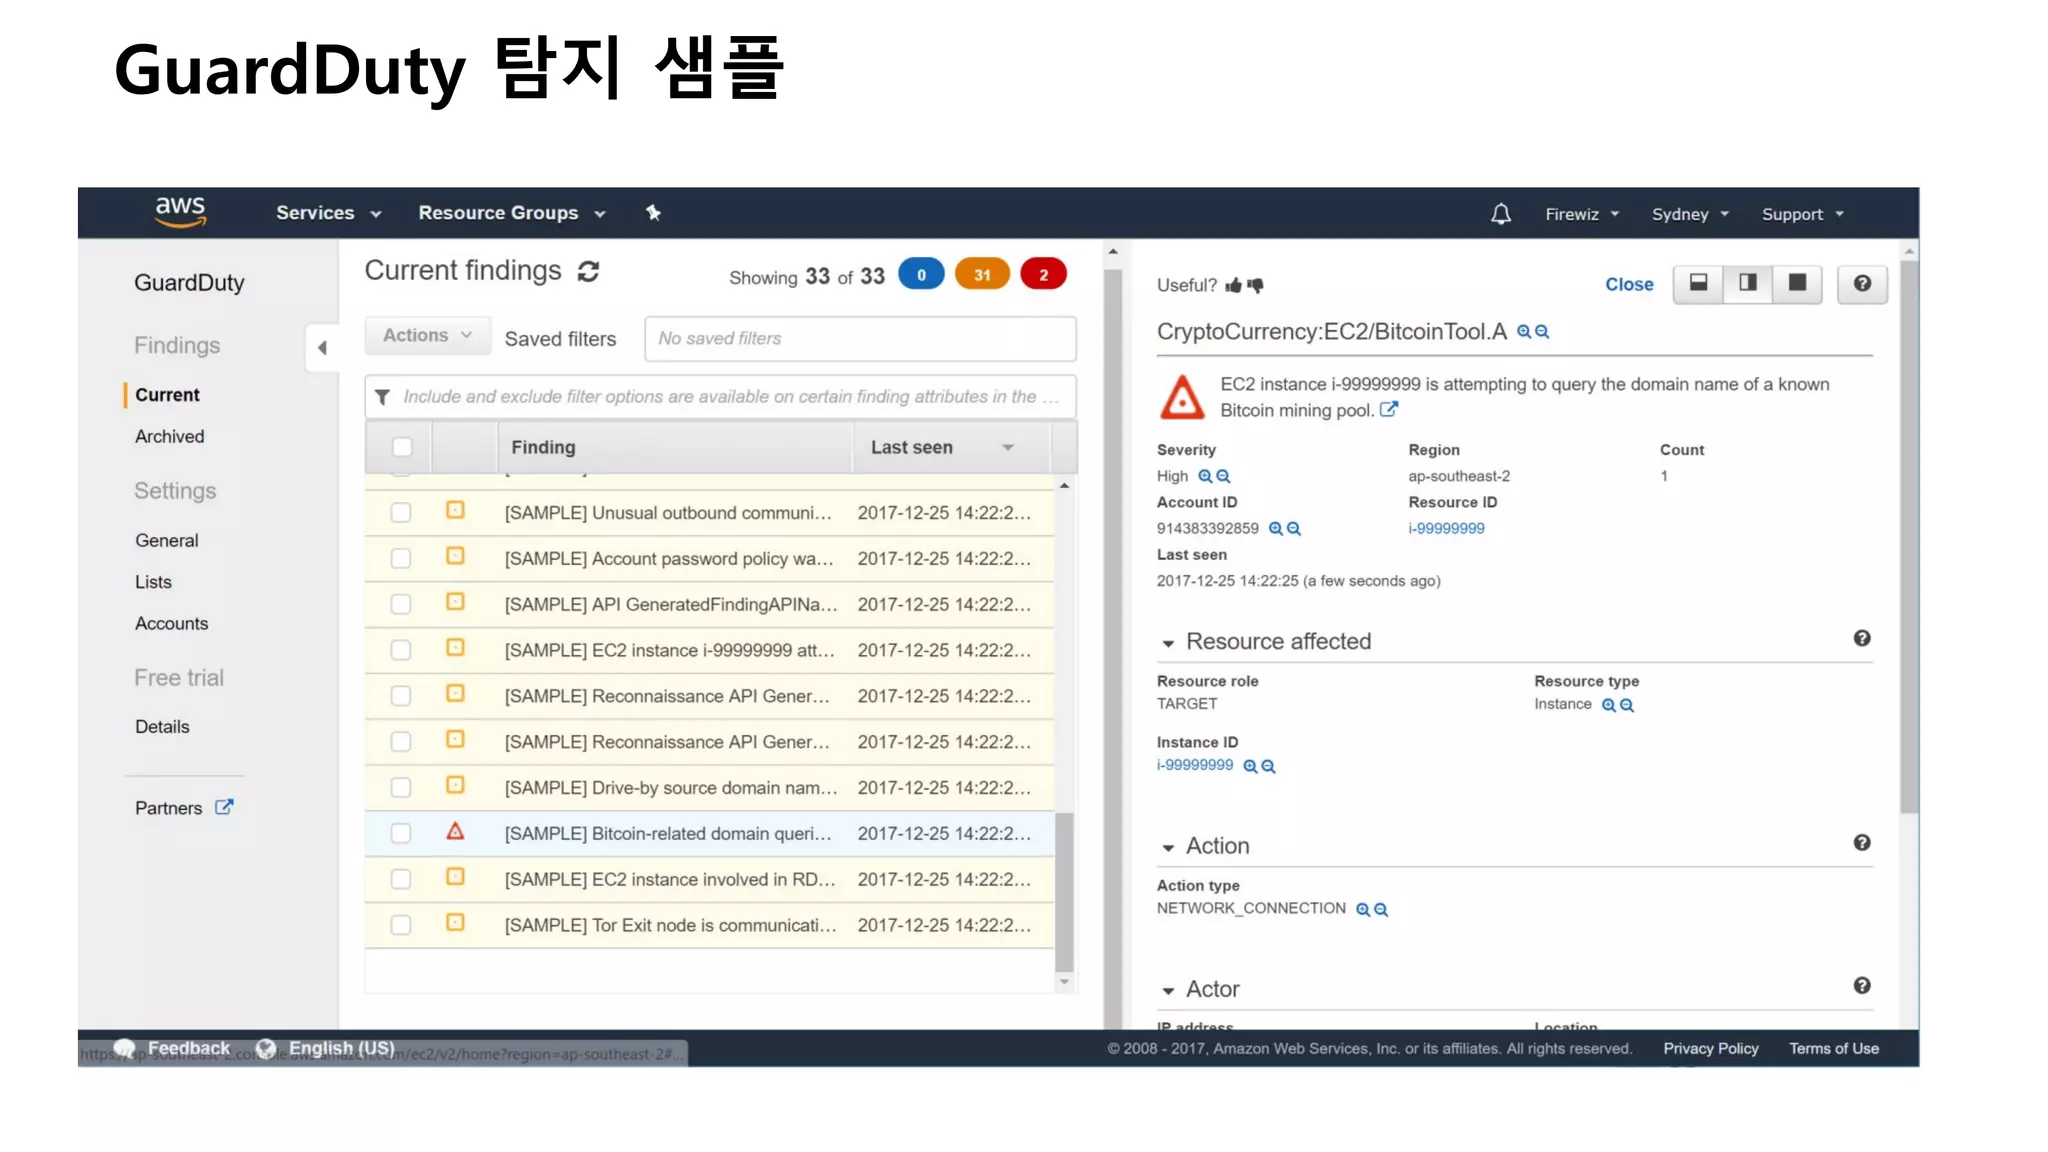Open the Terms of Use link
Viewport: 2048px width, 1152px height.
click(1833, 1048)
